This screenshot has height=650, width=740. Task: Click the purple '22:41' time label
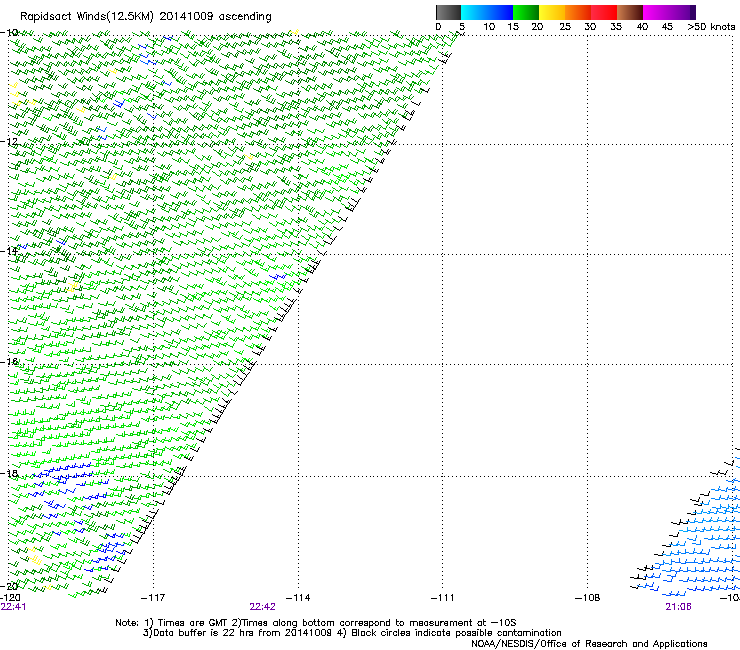pyautogui.click(x=13, y=607)
